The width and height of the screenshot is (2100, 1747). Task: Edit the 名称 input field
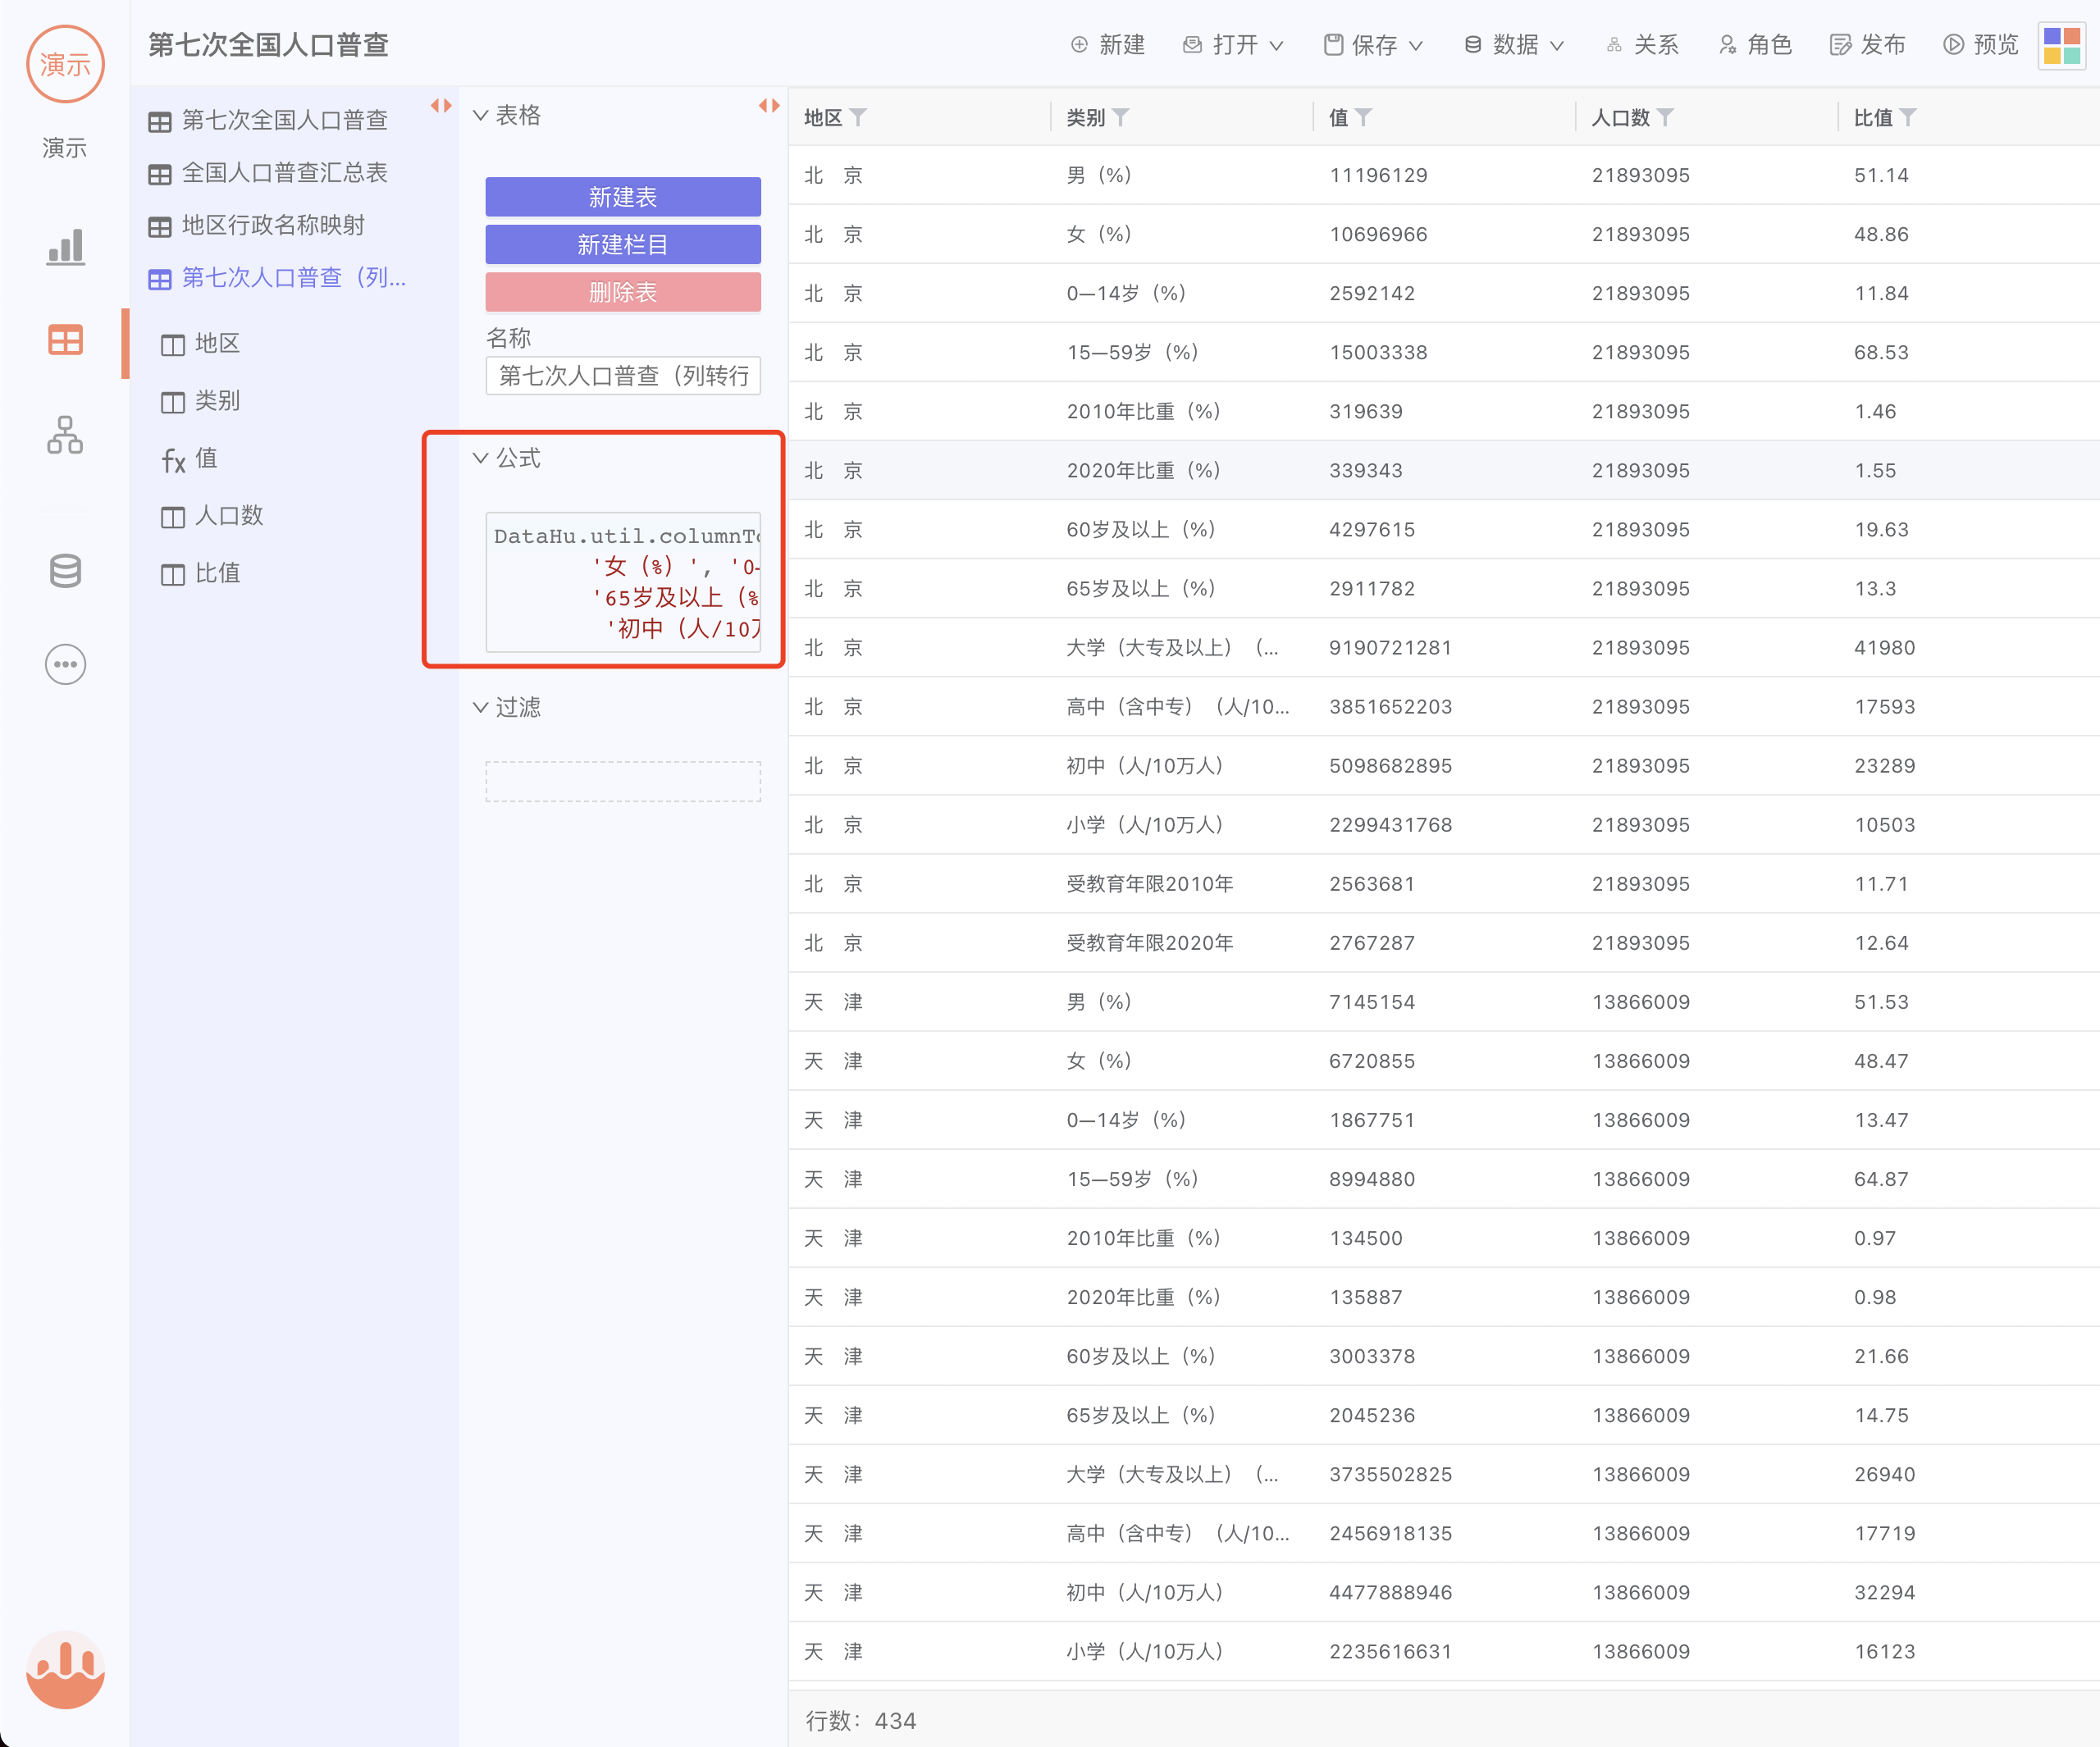623,376
